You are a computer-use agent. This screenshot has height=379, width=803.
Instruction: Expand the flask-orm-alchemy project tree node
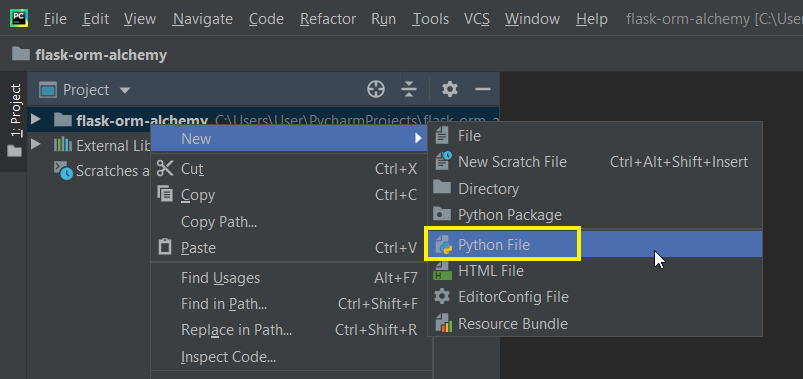tap(35, 119)
